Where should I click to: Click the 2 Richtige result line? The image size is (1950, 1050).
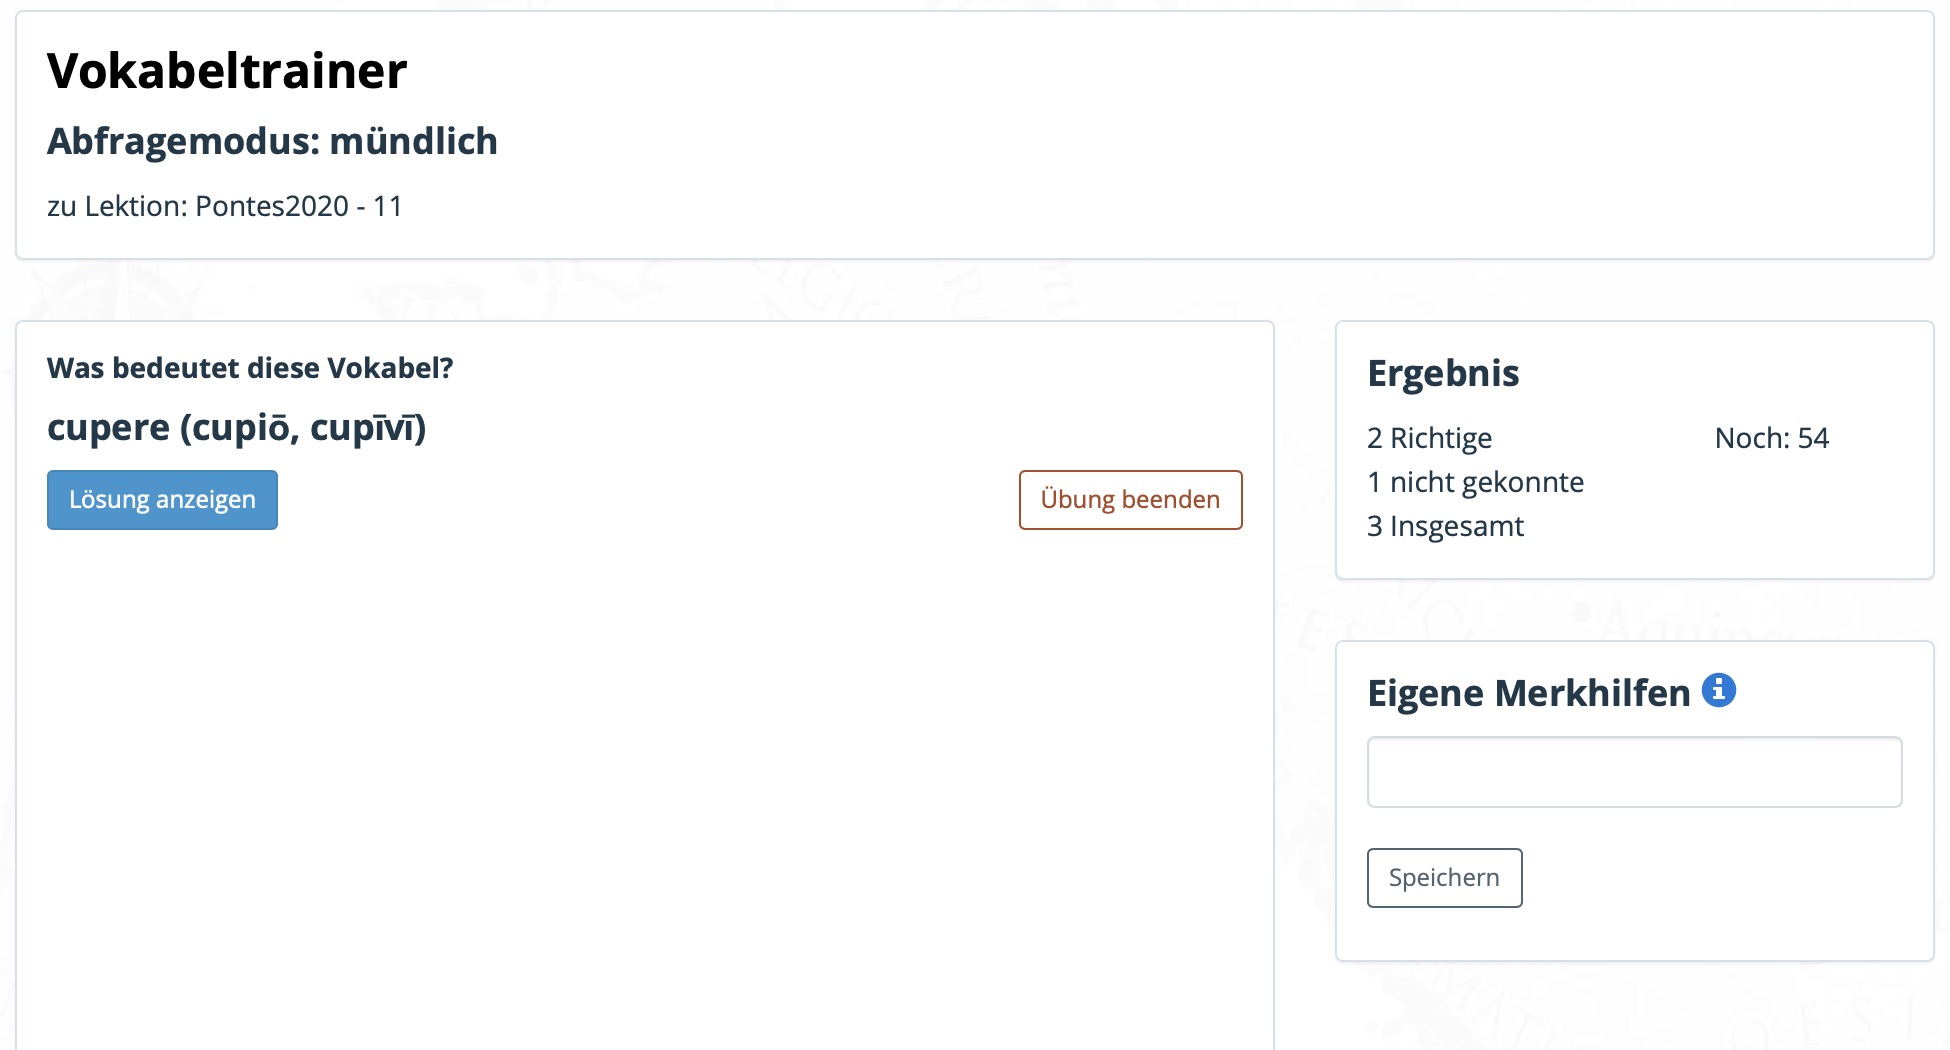click(x=1429, y=438)
